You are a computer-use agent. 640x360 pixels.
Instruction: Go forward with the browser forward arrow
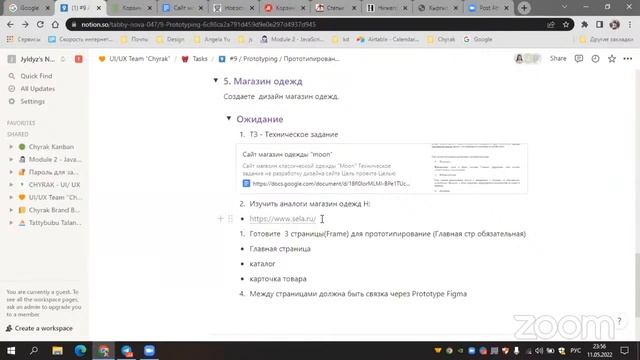[25, 24]
